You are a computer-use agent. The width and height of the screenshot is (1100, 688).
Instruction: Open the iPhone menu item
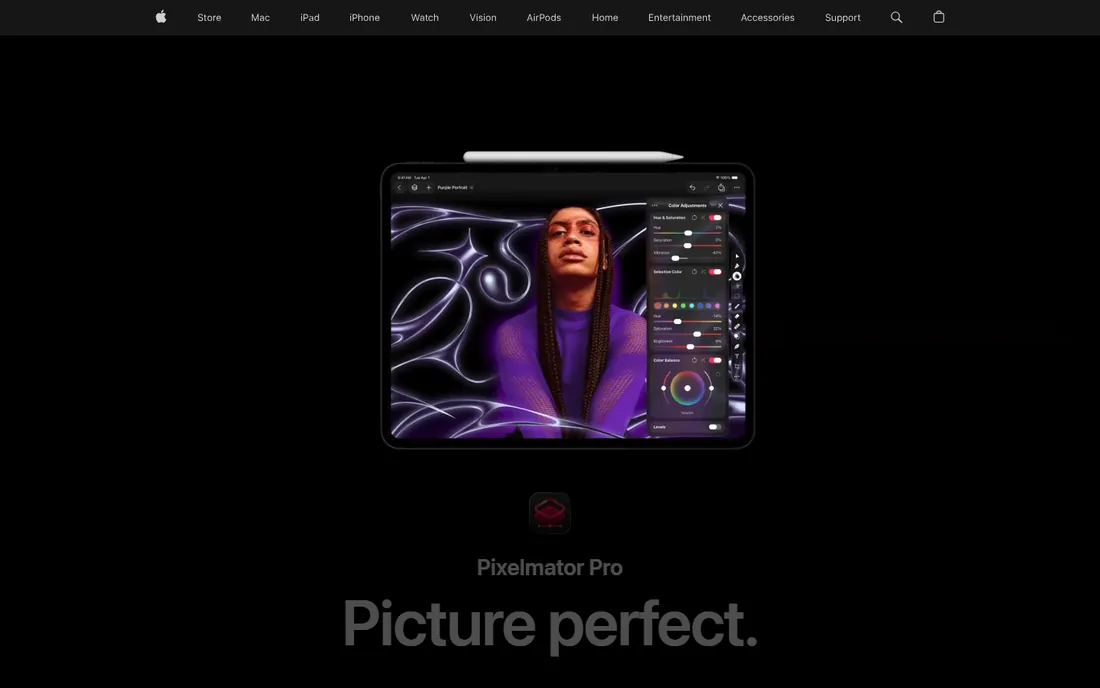(x=364, y=18)
